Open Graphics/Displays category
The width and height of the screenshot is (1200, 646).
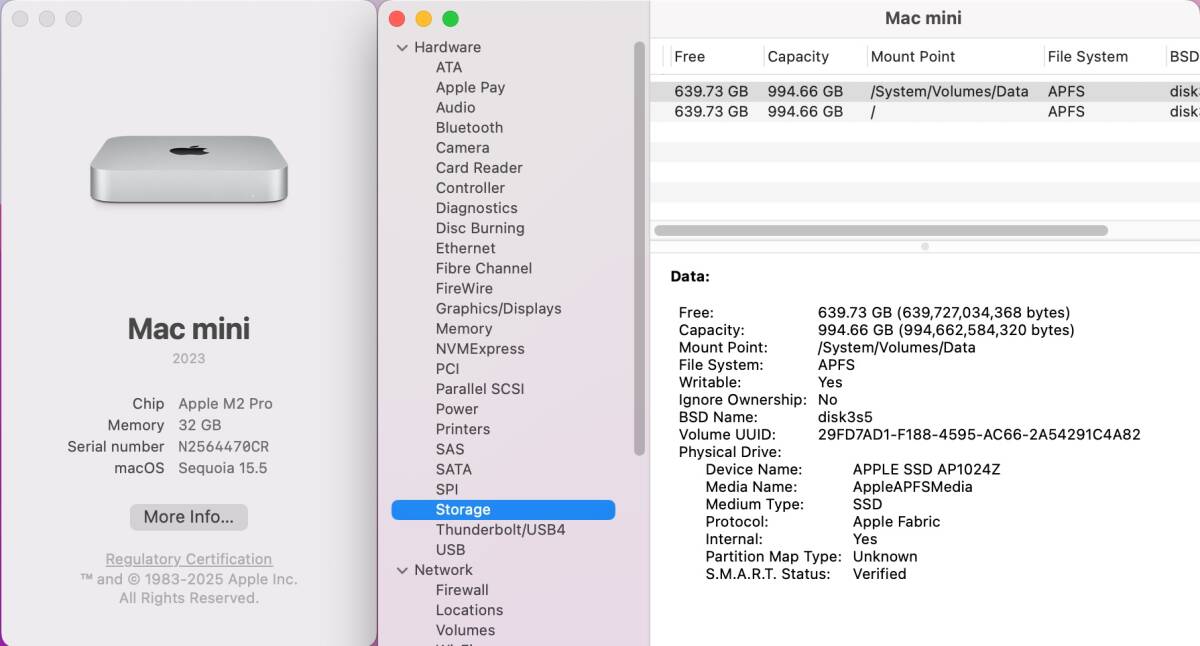point(498,308)
